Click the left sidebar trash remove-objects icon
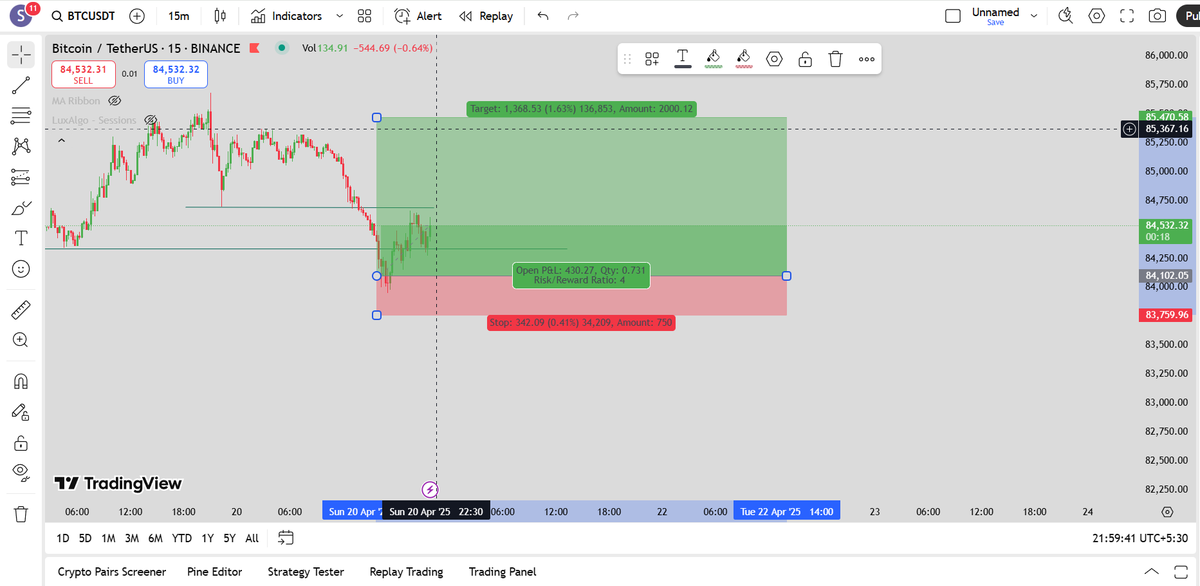This screenshot has height=586, width=1200. [21, 514]
